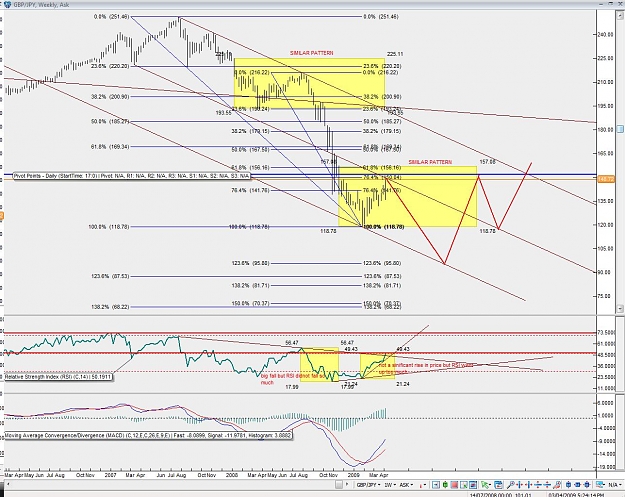Click the small right arrow left of GBP/JPY dropdown
Image resolution: width=625 pixels, height=497 pixels.
pyautogui.click(x=347, y=484)
